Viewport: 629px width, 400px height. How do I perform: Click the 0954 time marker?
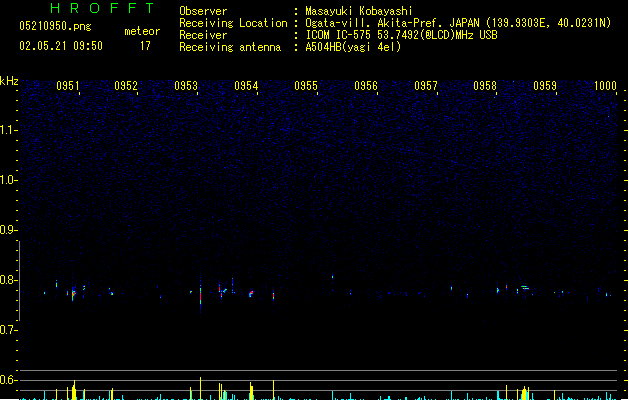(x=246, y=85)
